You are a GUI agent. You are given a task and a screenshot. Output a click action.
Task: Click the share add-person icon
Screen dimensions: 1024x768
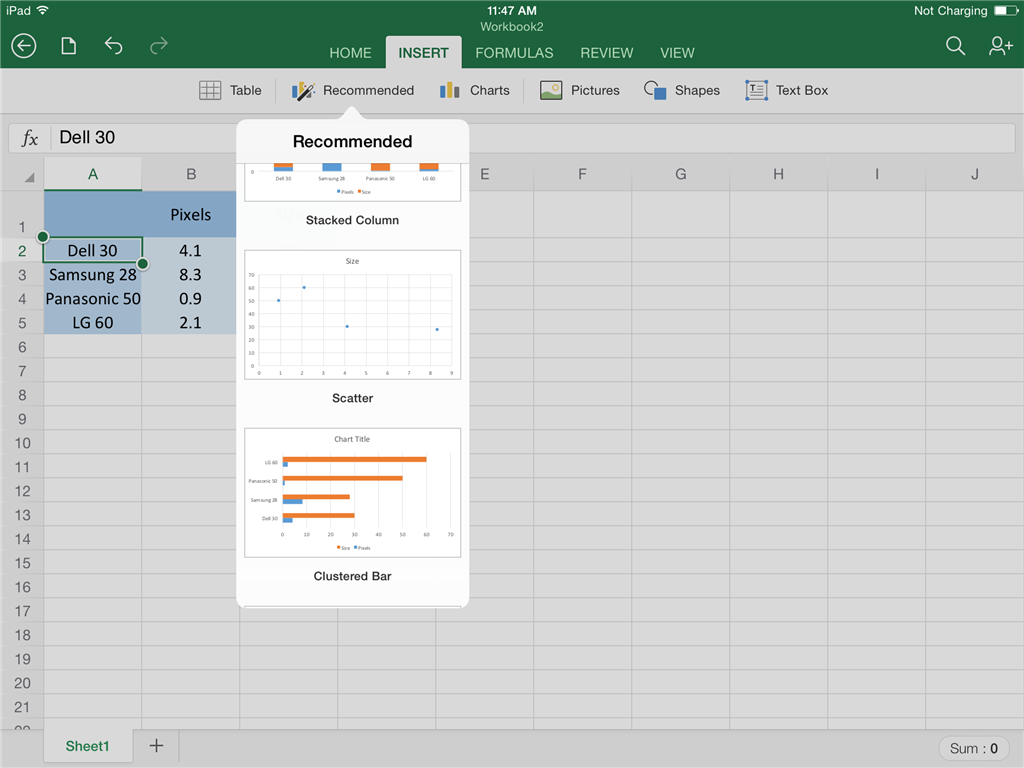point(1000,46)
